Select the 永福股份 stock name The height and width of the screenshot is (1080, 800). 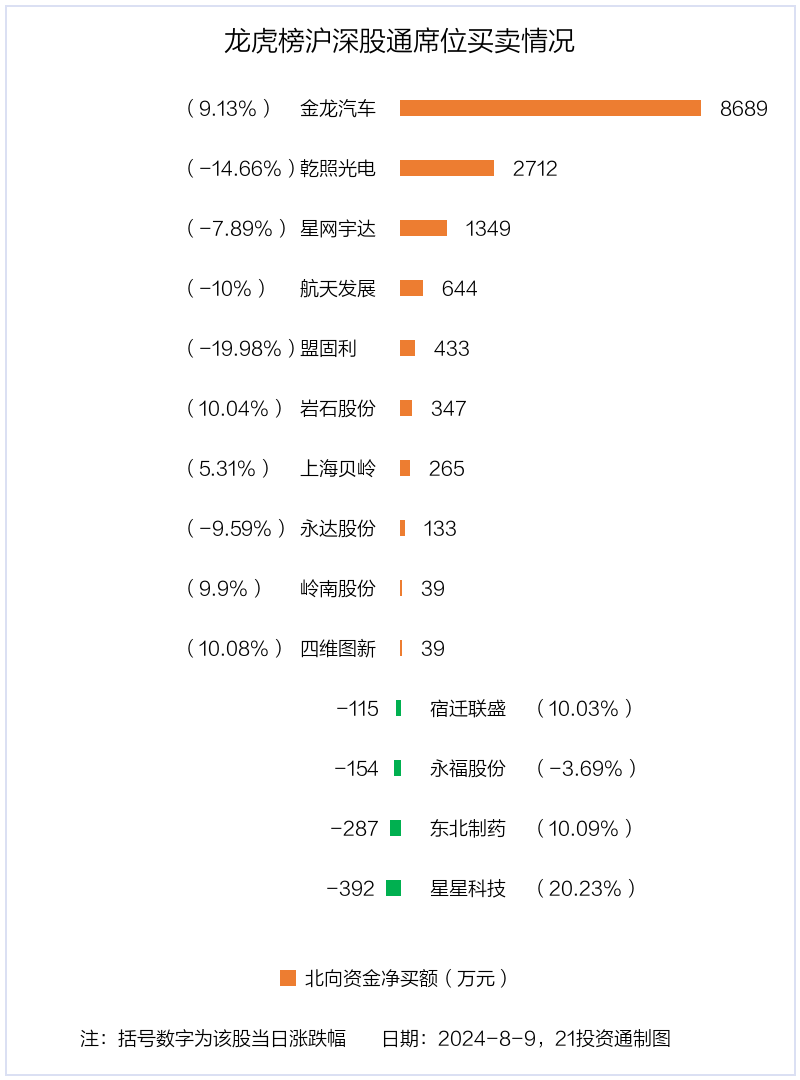pos(468,768)
